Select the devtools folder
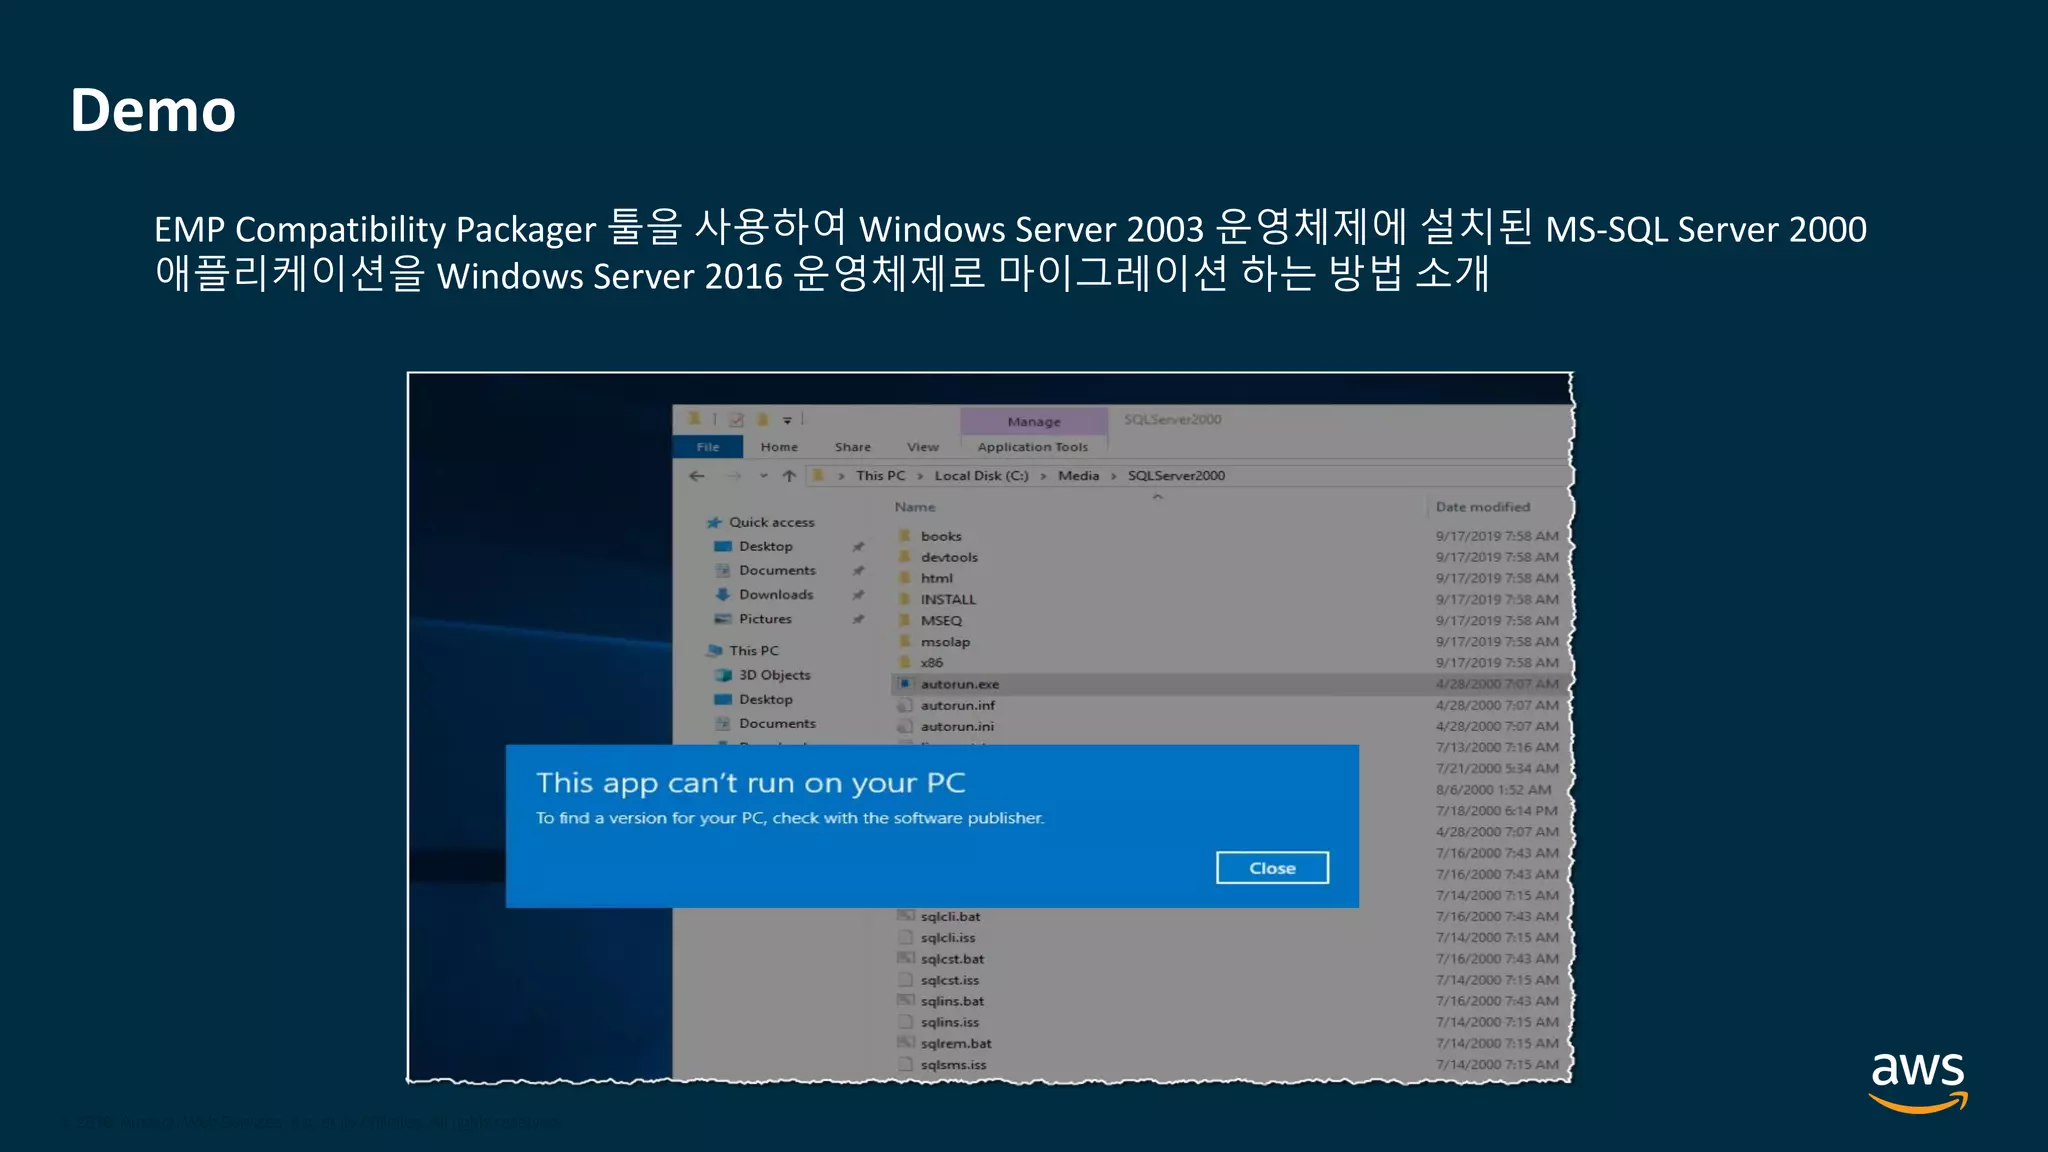 click(949, 557)
